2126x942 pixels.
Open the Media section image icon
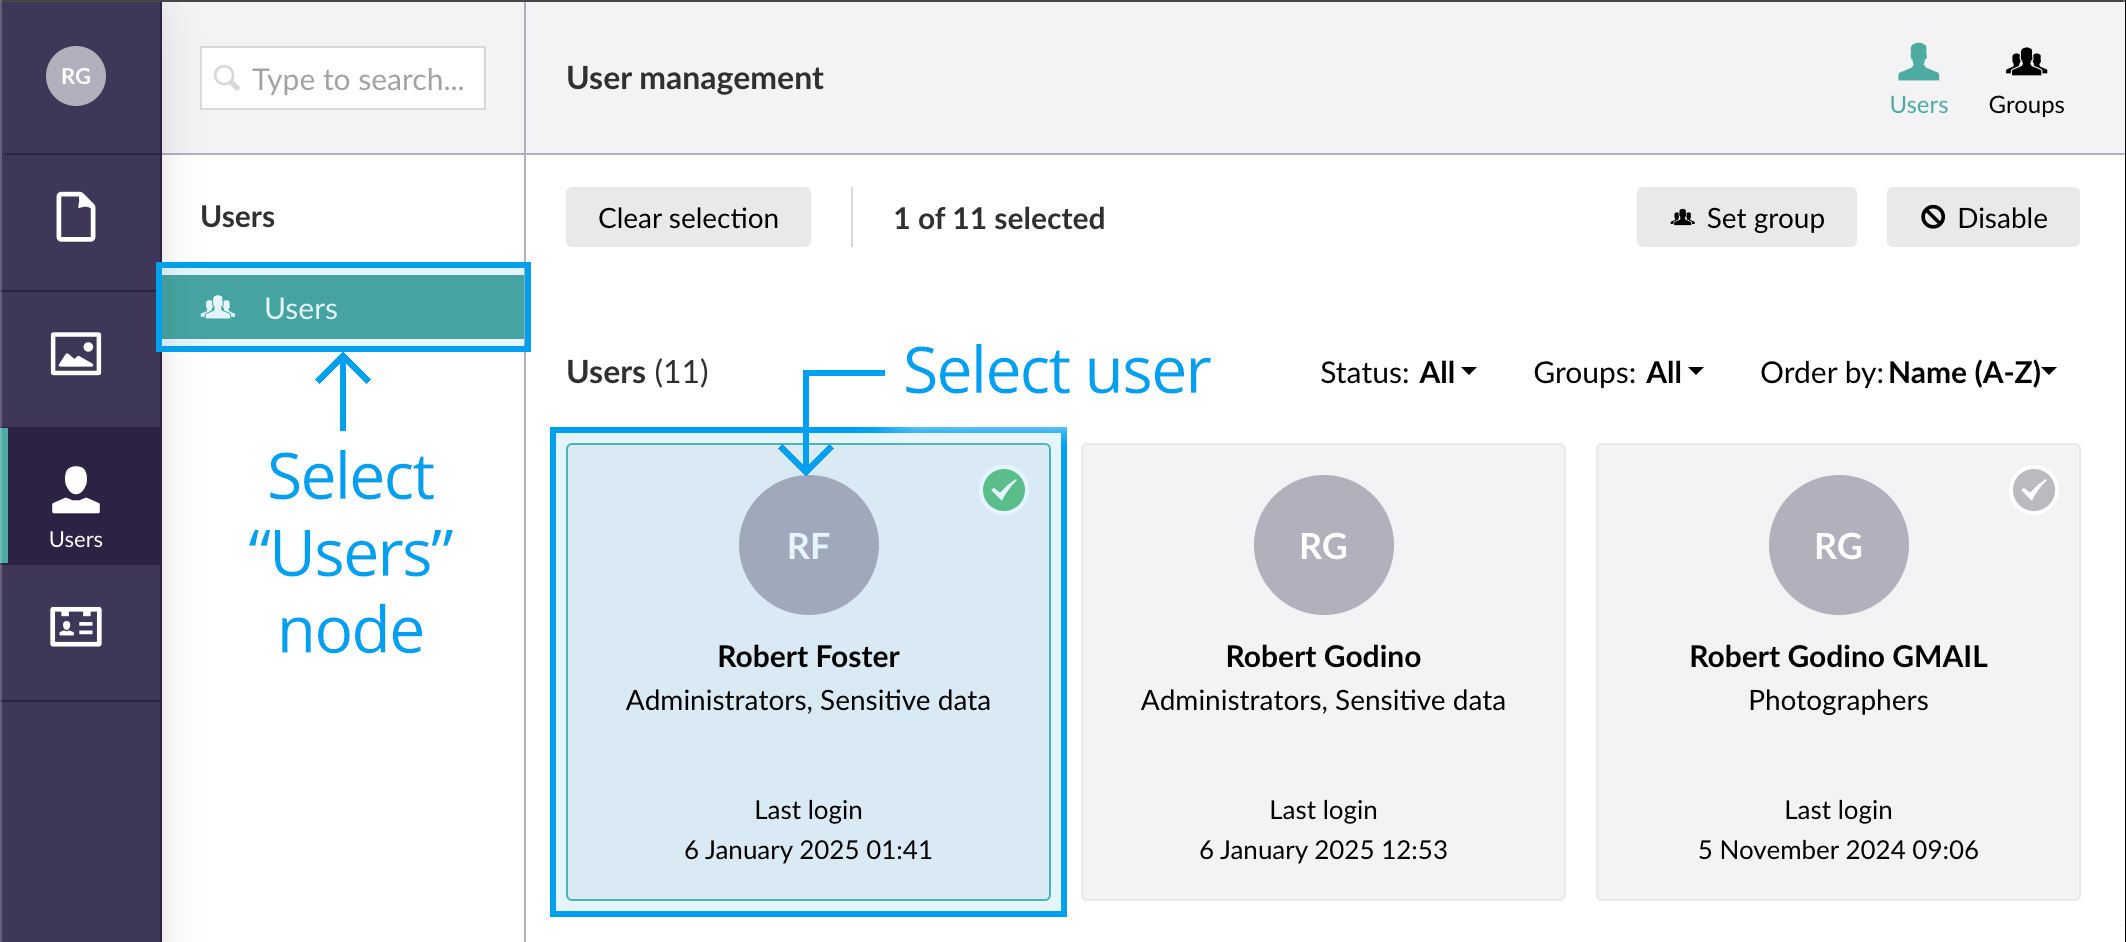coord(76,354)
